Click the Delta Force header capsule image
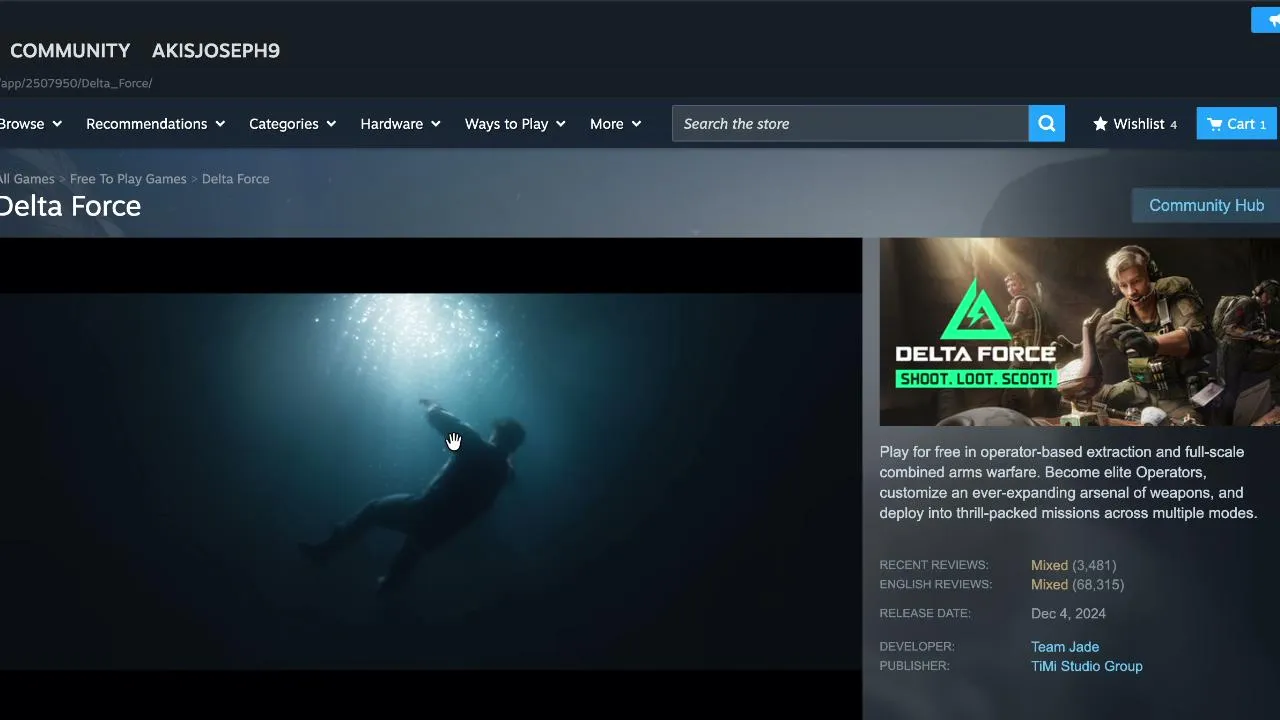Image resolution: width=1280 pixels, height=720 pixels. (x=1080, y=332)
